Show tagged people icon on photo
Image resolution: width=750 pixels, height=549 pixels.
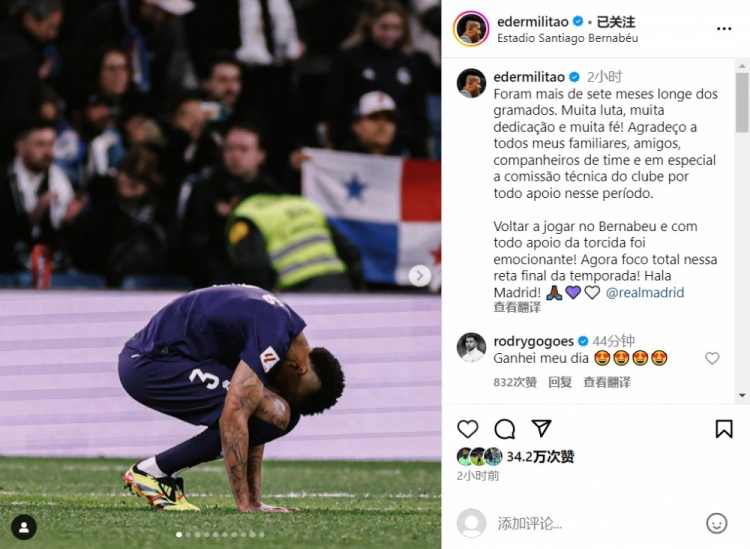[x=23, y=527]
